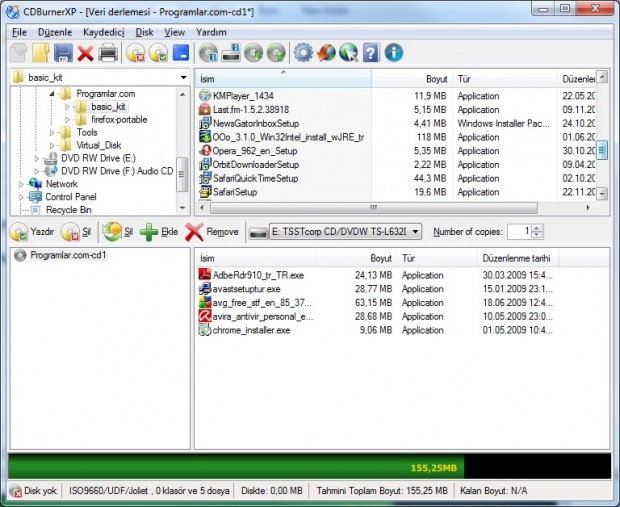620x507 pixels.
Task: Click the disc with up arrow icon
Action: (x=276, y=53)
